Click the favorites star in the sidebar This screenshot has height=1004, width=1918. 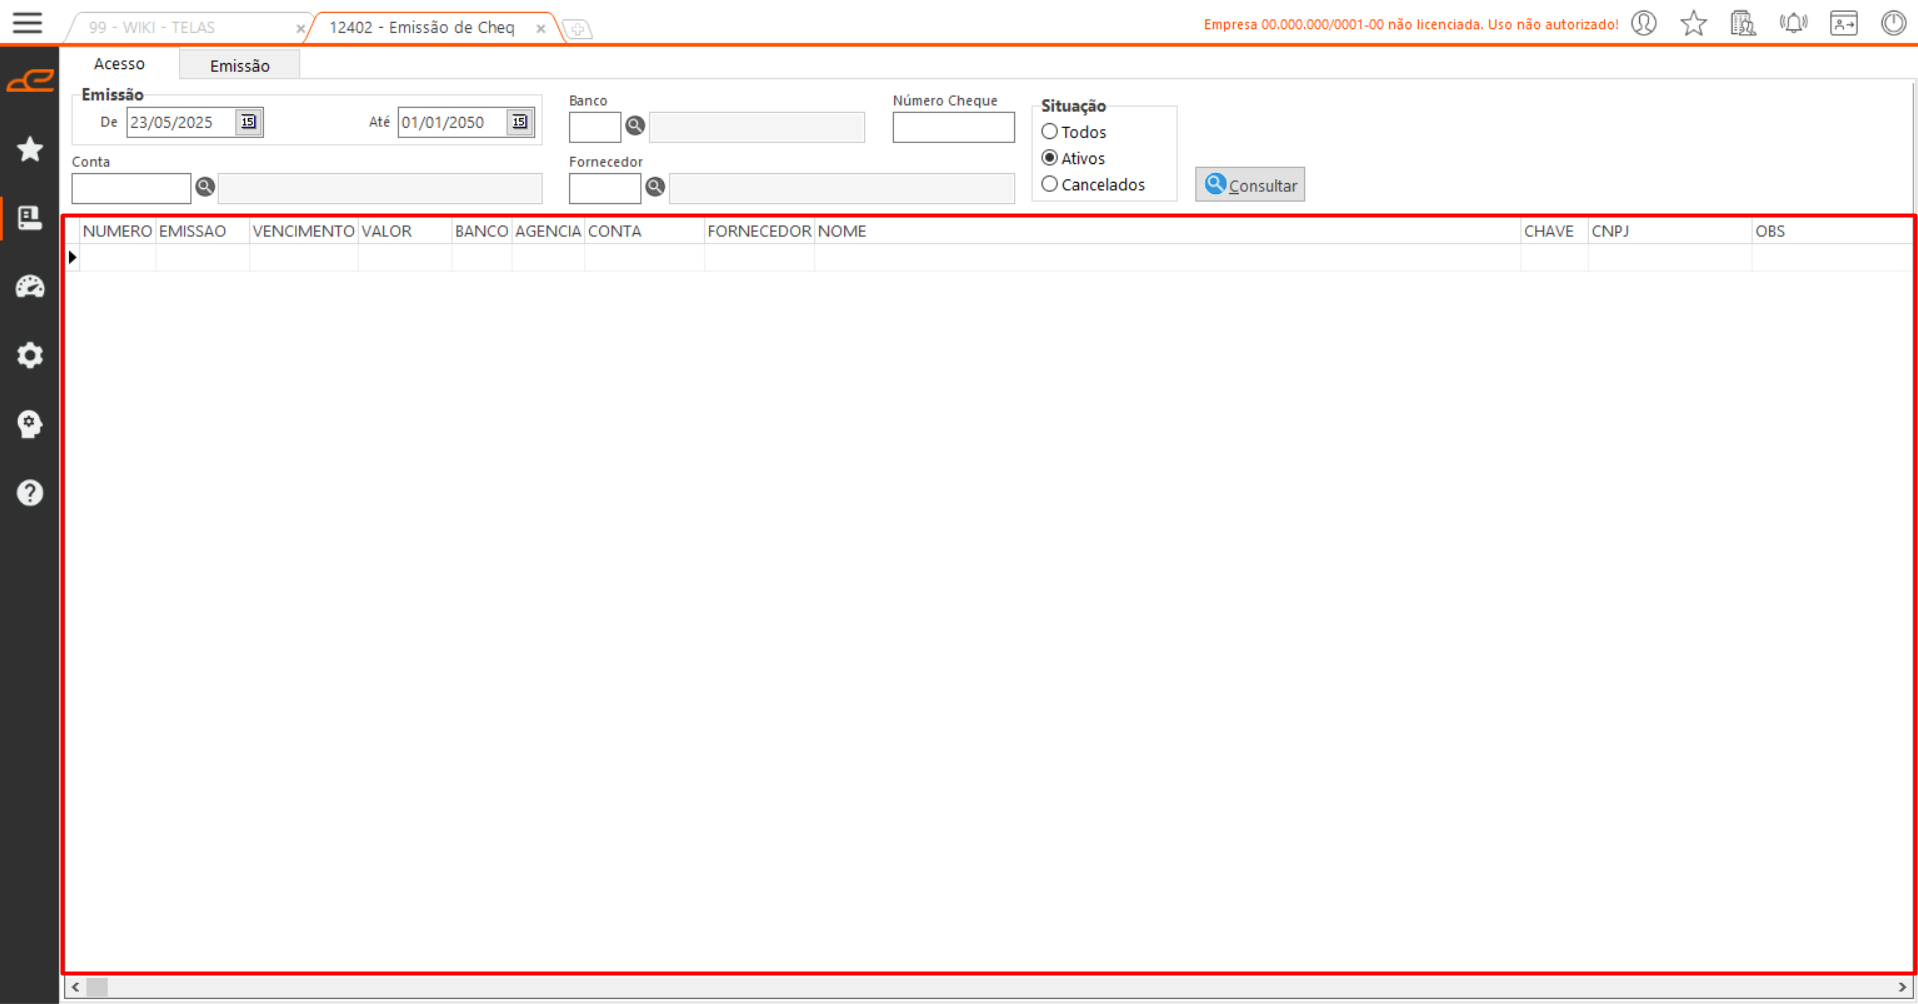pos(30,149)
